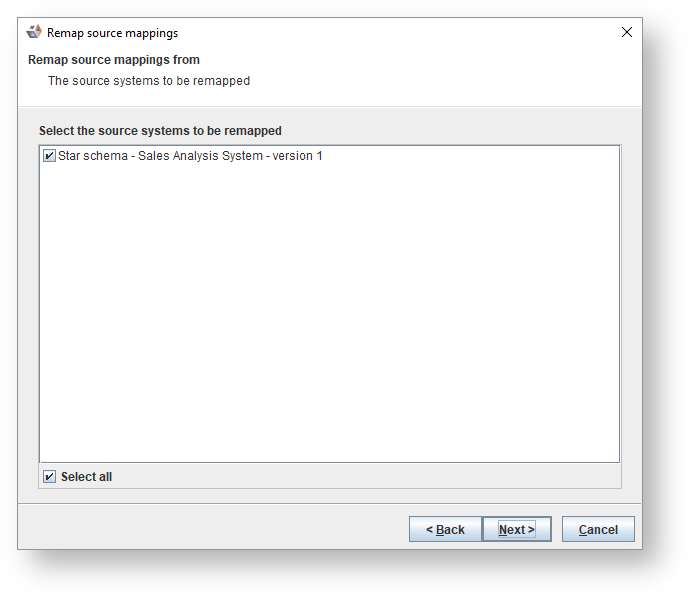
Task: Proceed with the Next button
Action: pyautogui.click(x=516, y=529)
